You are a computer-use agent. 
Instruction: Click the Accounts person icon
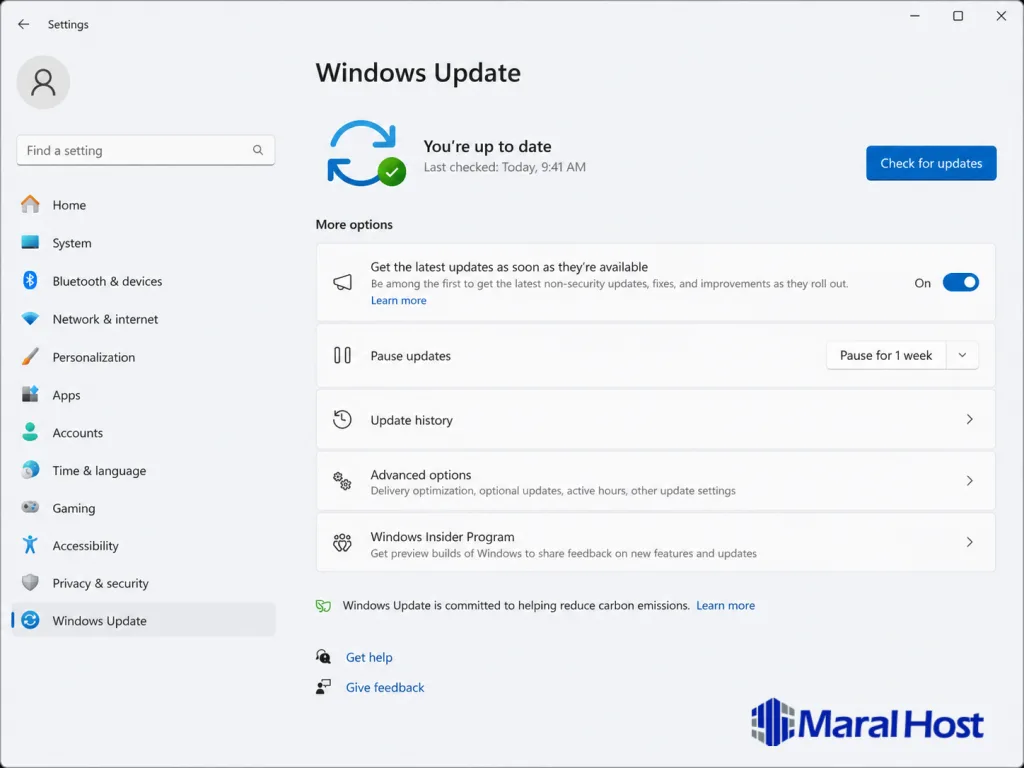(x=30, y=432)
